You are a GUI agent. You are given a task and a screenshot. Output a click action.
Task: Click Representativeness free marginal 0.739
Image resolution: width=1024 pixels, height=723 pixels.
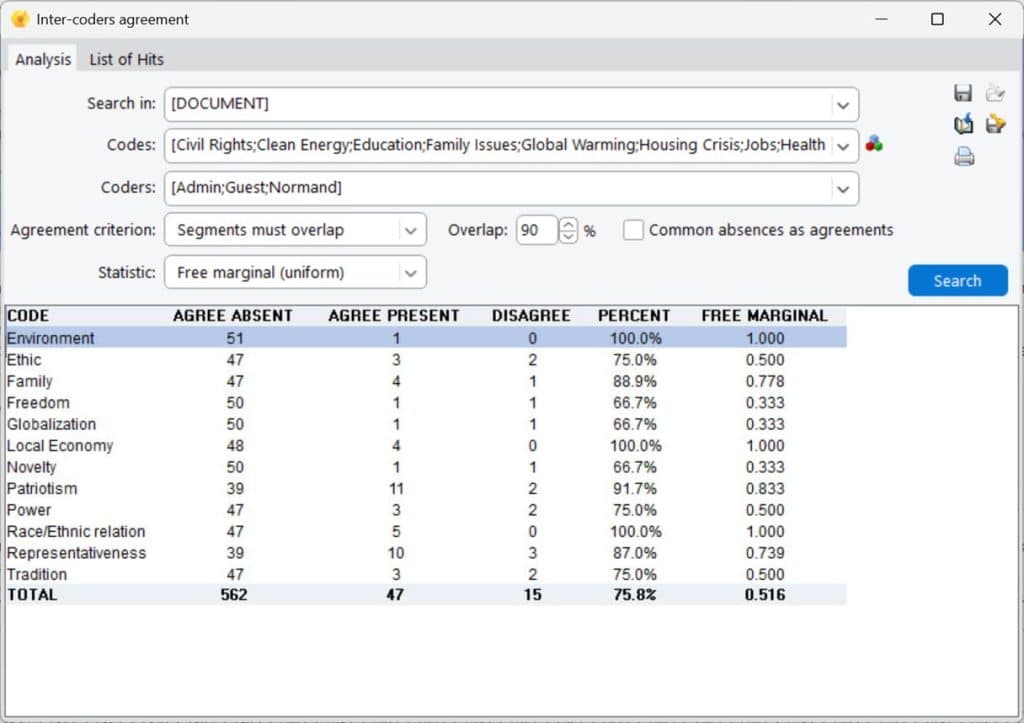click(765, 553)
